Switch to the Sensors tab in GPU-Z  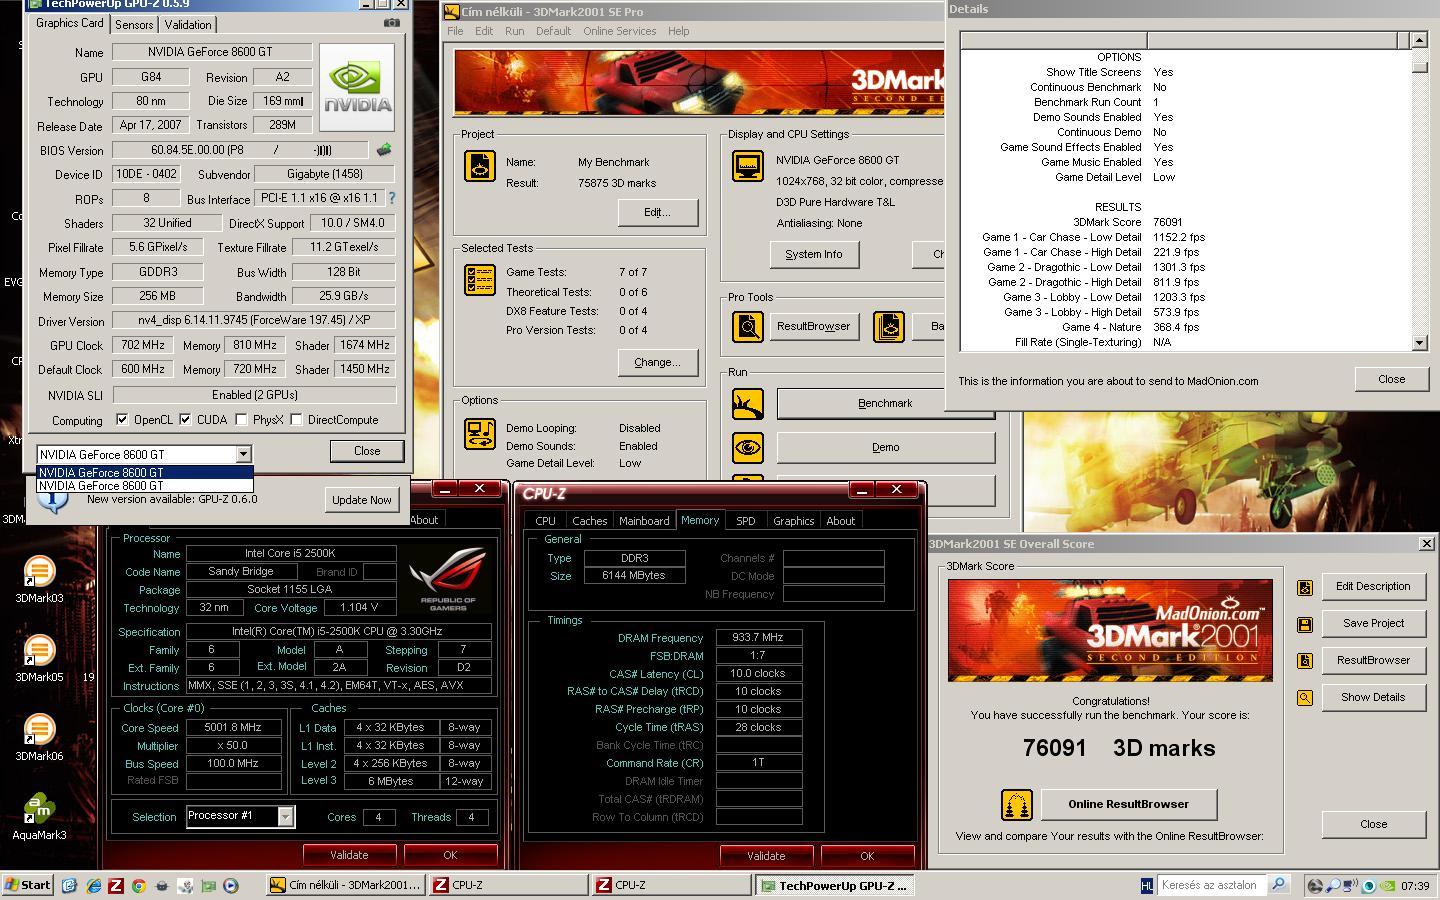134,24
